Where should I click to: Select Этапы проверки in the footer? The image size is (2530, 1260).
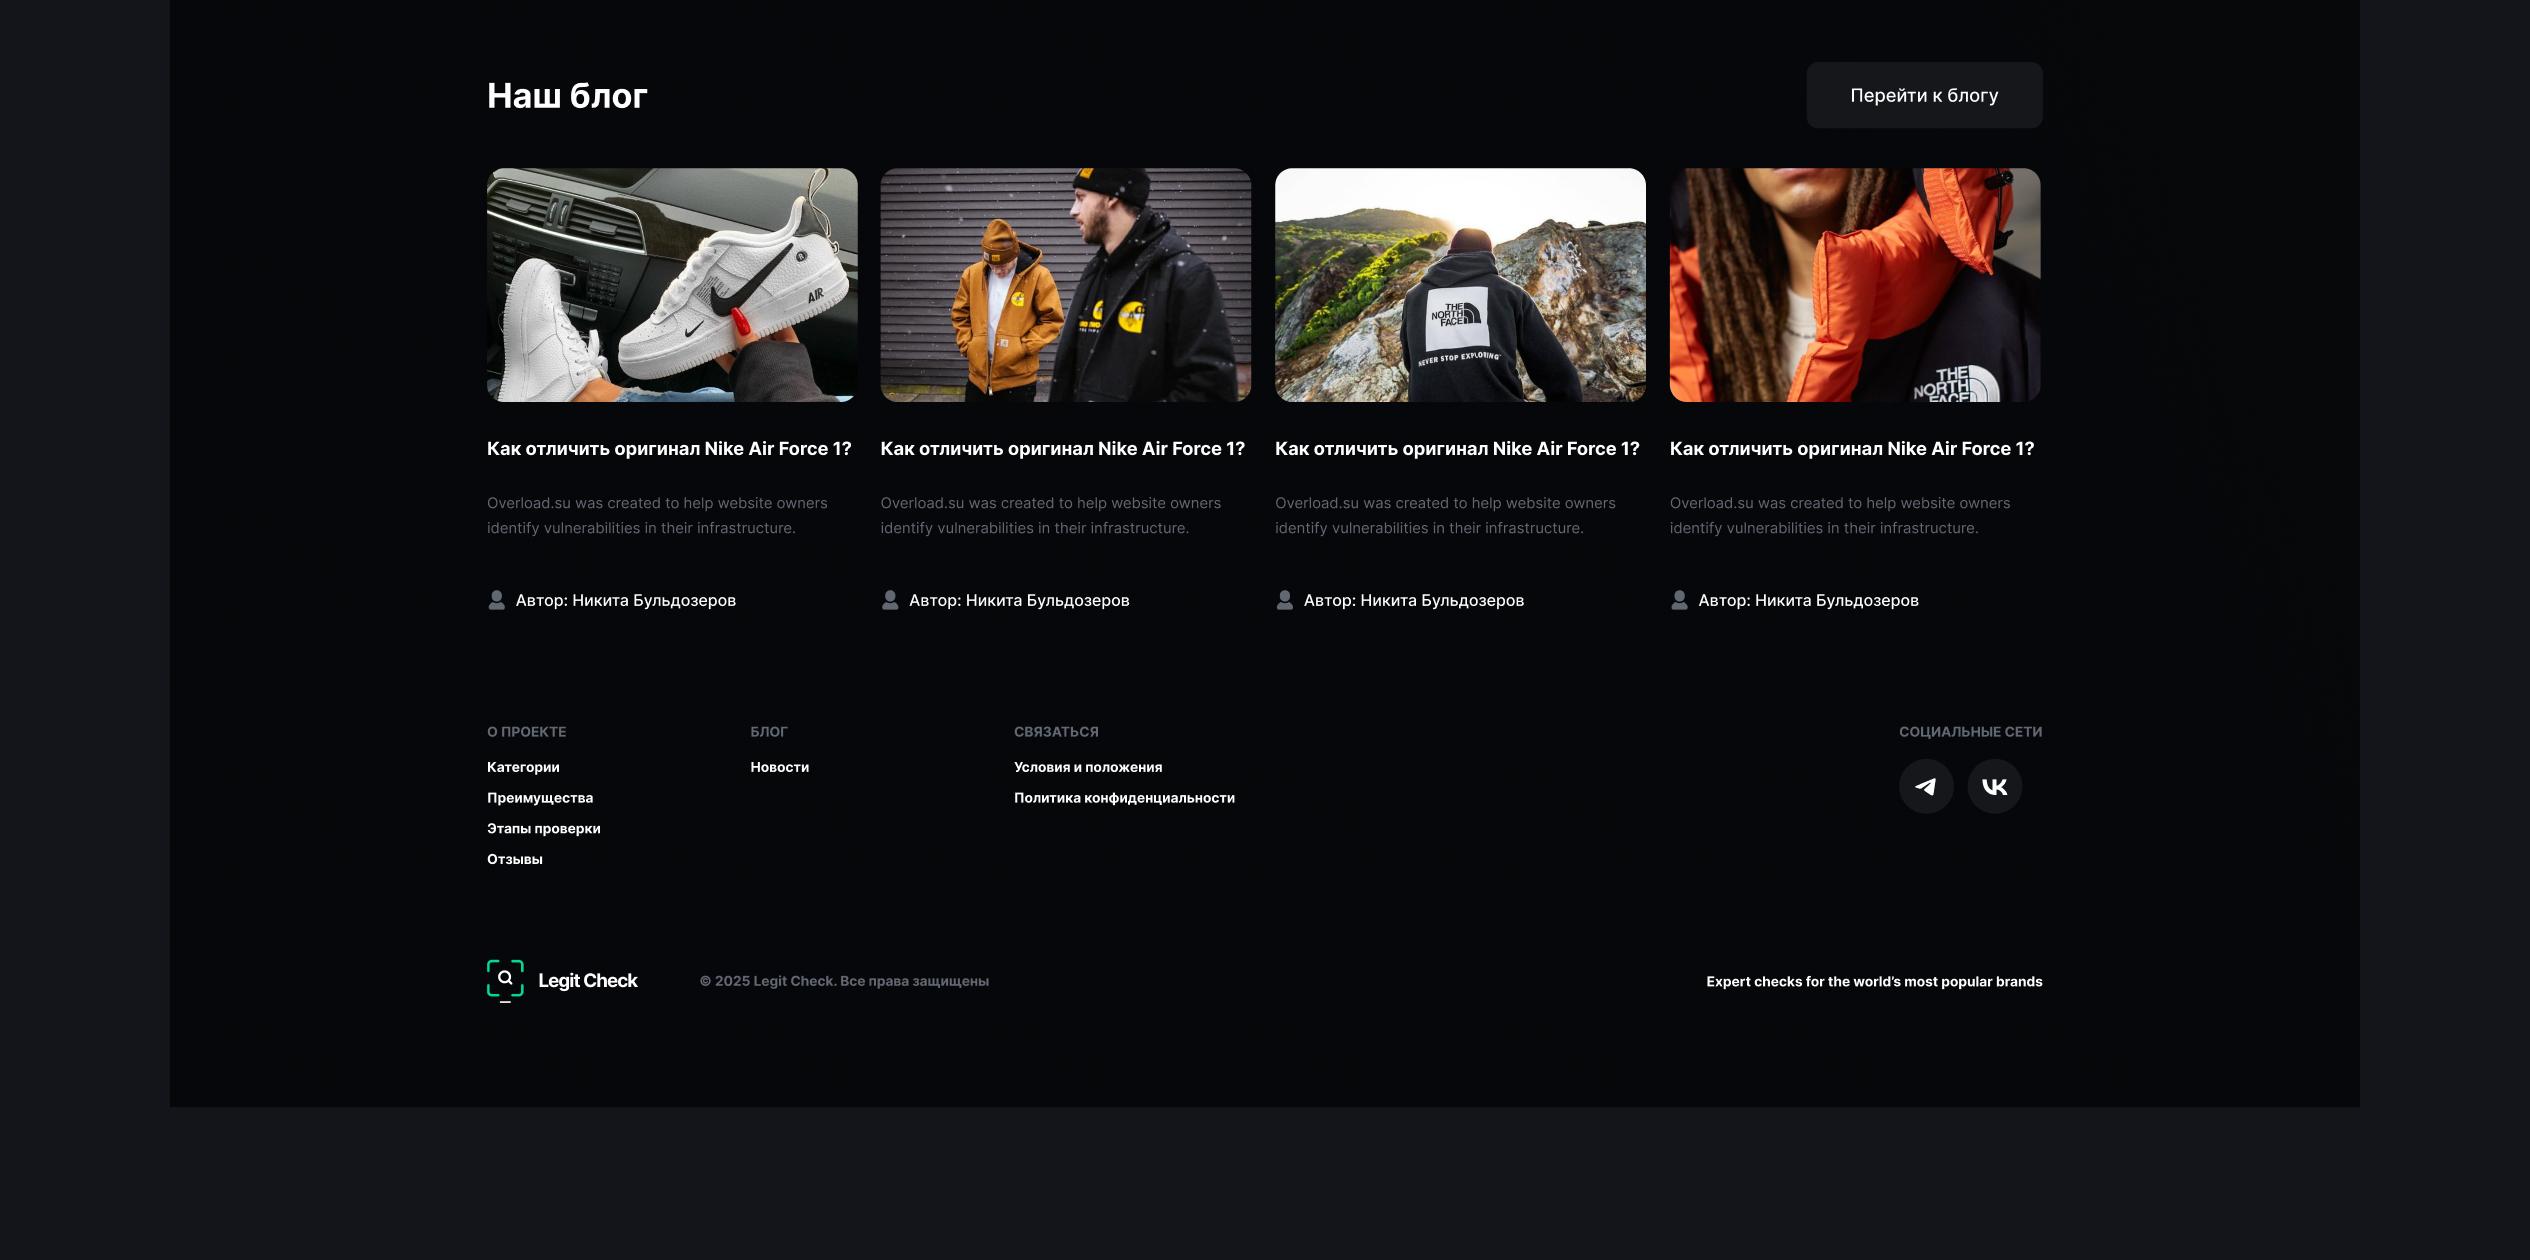pos(543,828)
